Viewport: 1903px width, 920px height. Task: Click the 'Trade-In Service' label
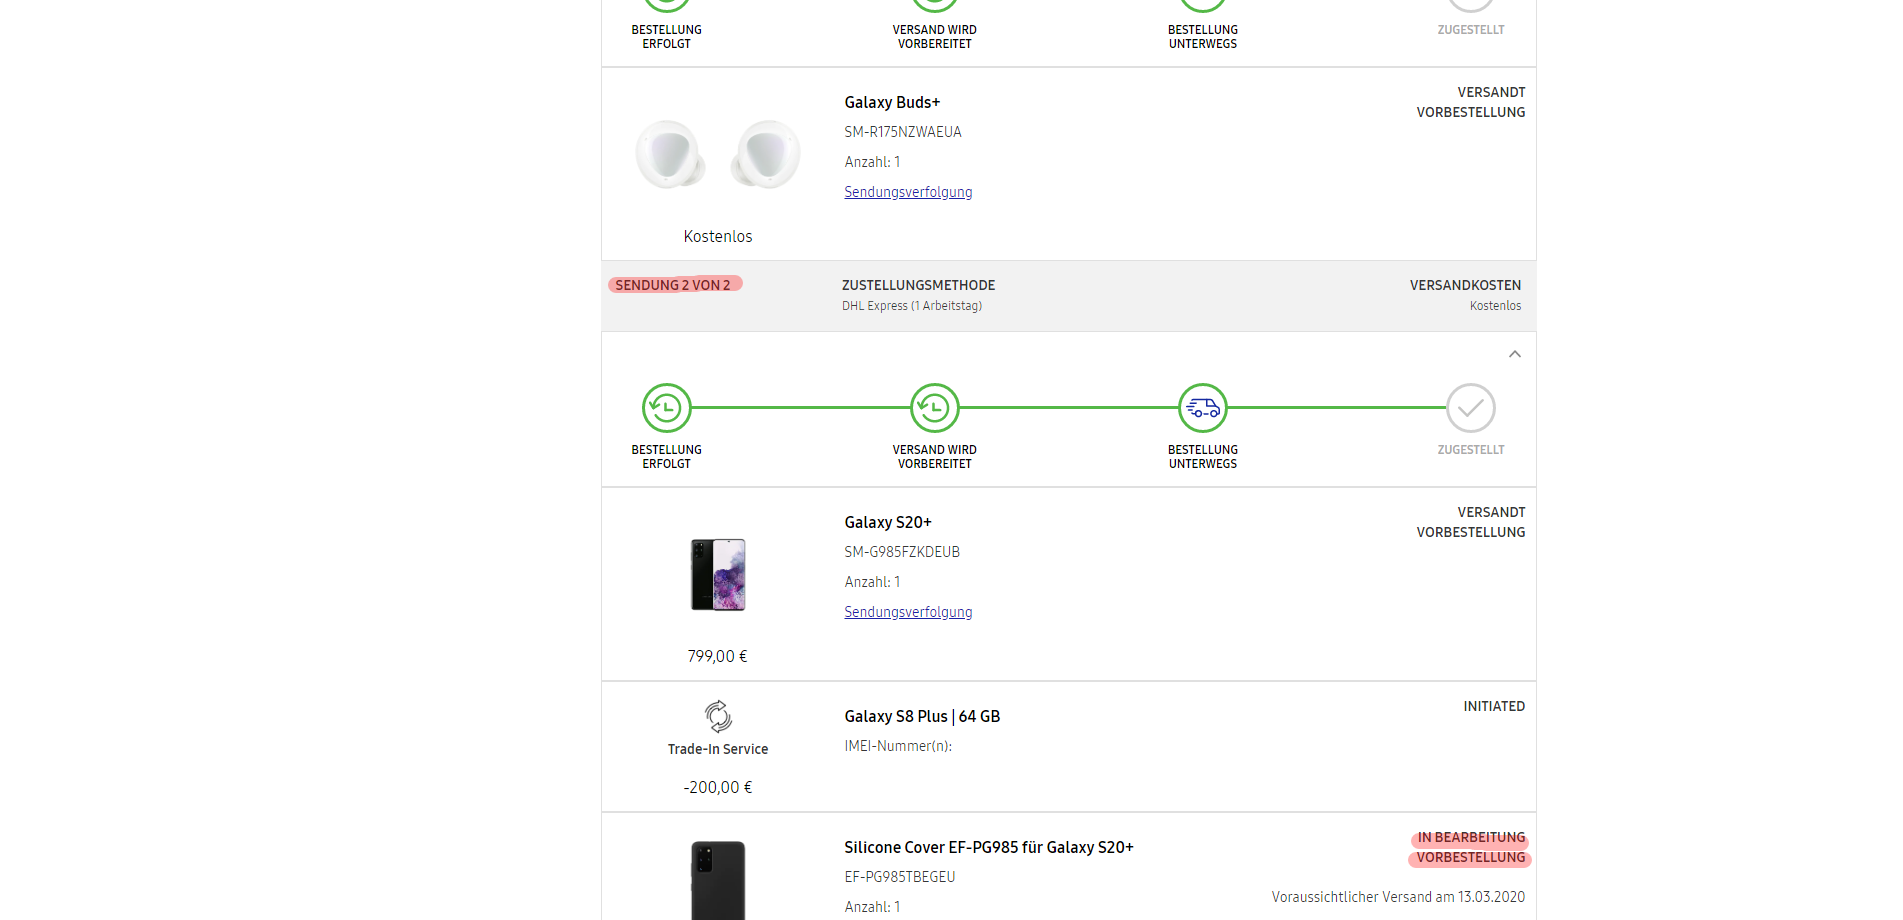[x=718, y=749]
